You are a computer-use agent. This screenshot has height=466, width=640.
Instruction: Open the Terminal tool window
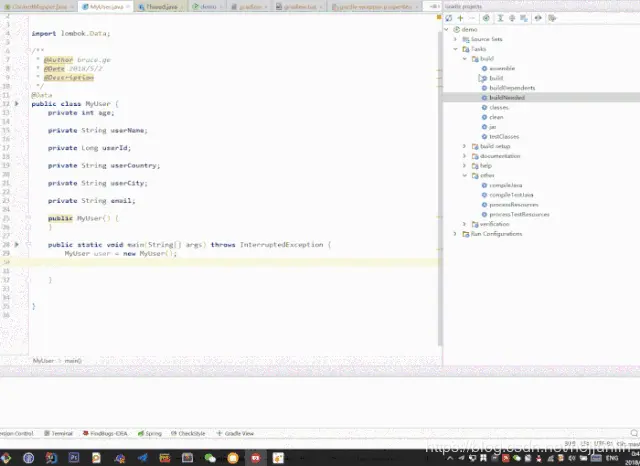click(58, 433)
